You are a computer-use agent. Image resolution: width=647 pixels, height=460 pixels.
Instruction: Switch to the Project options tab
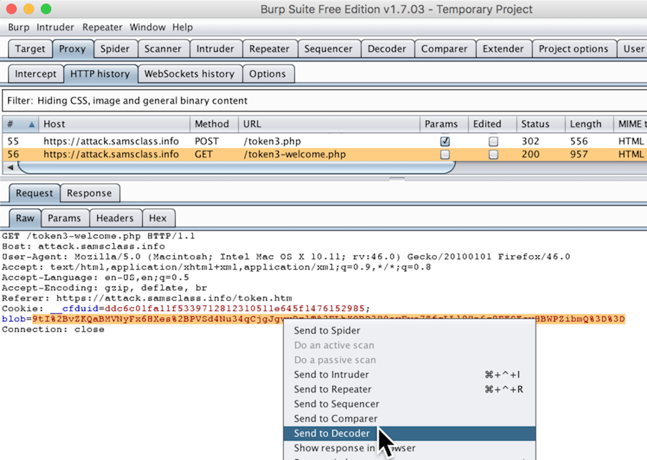point(573,49)
